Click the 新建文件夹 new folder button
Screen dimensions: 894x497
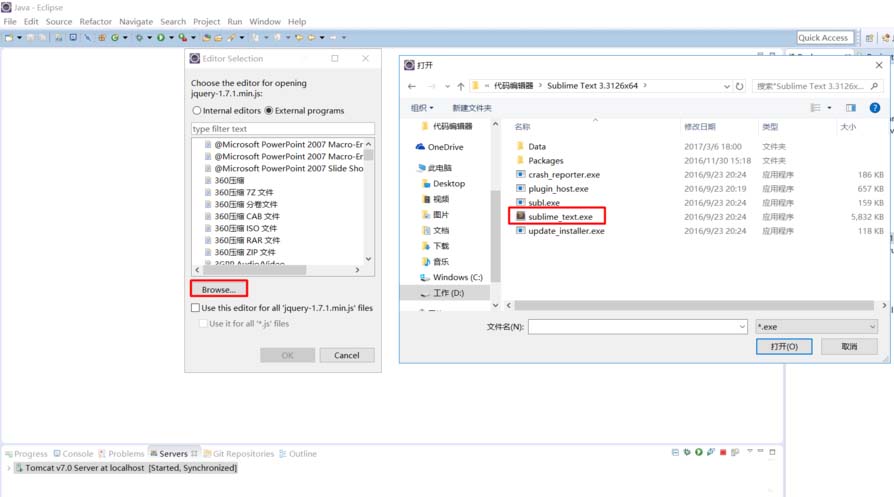click(472, 108)
